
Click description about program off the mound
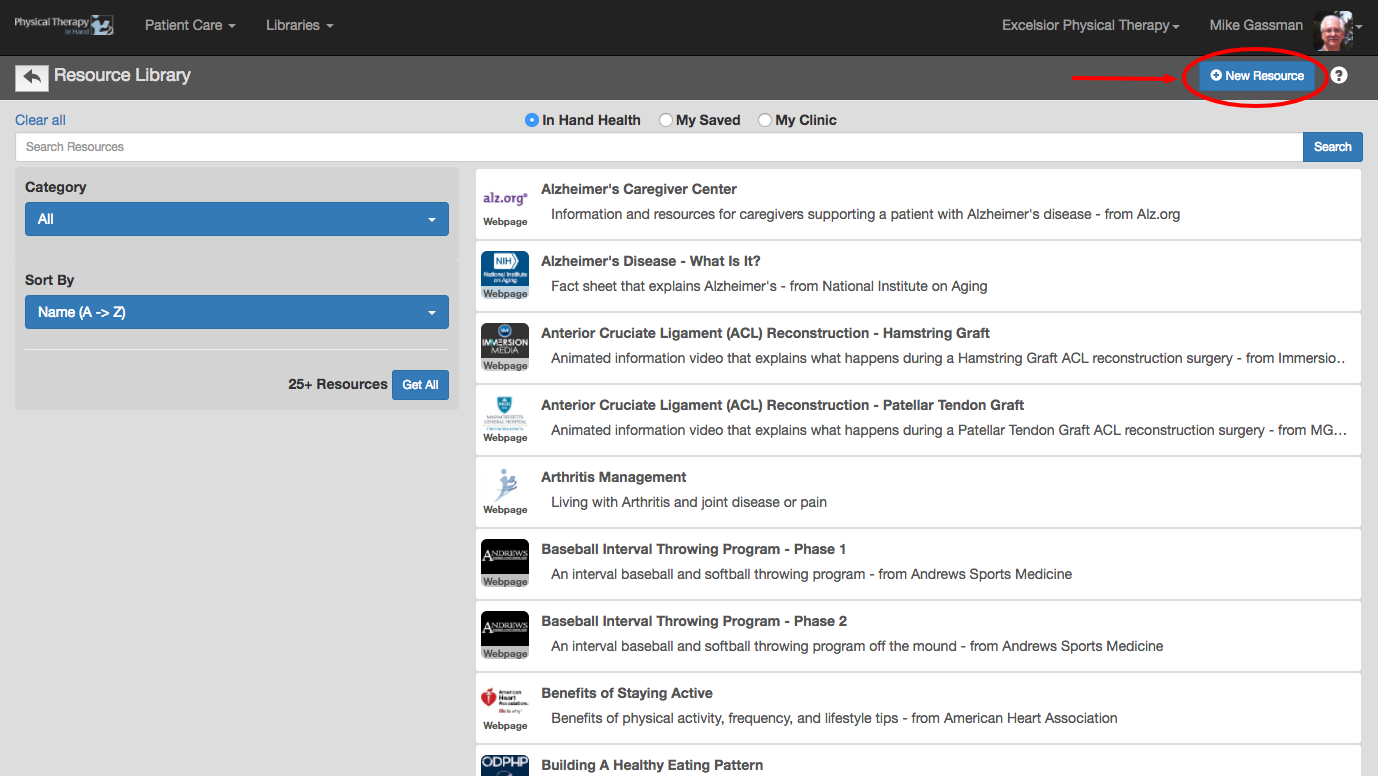(857, 646)
